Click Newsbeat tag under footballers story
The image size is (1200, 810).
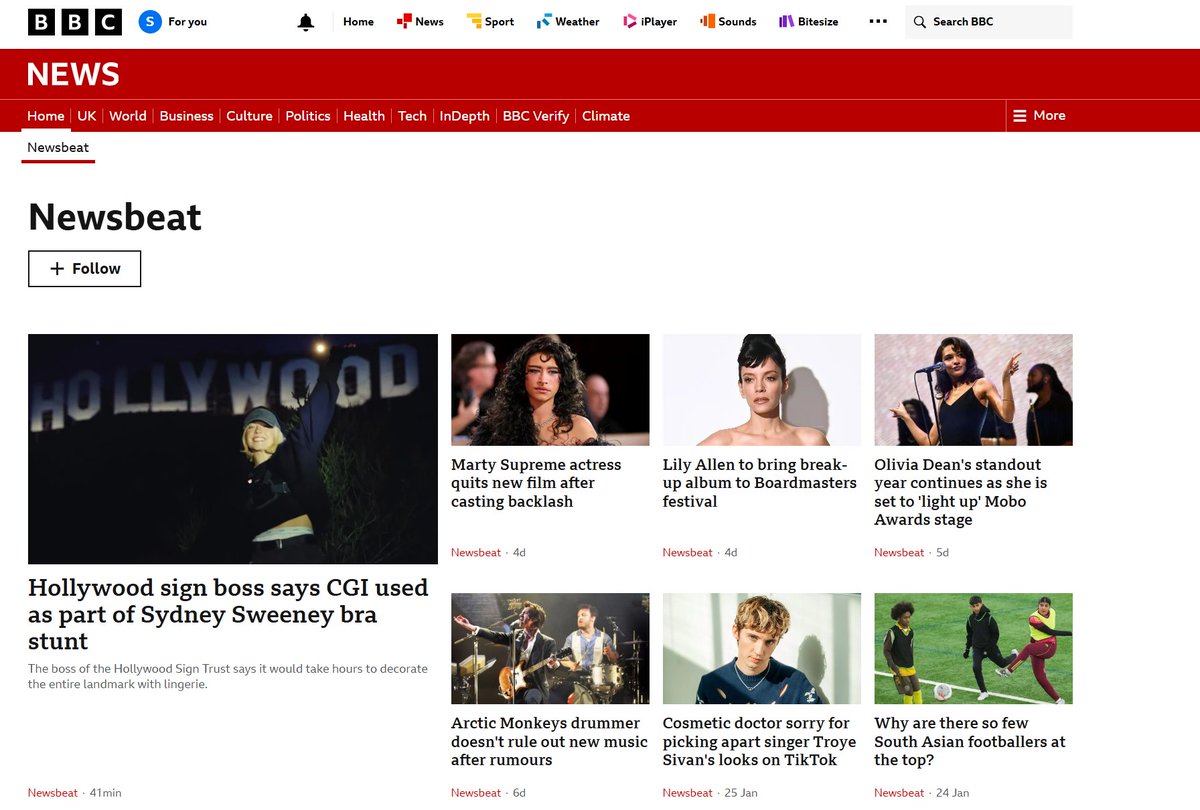(x=899, y=793)
